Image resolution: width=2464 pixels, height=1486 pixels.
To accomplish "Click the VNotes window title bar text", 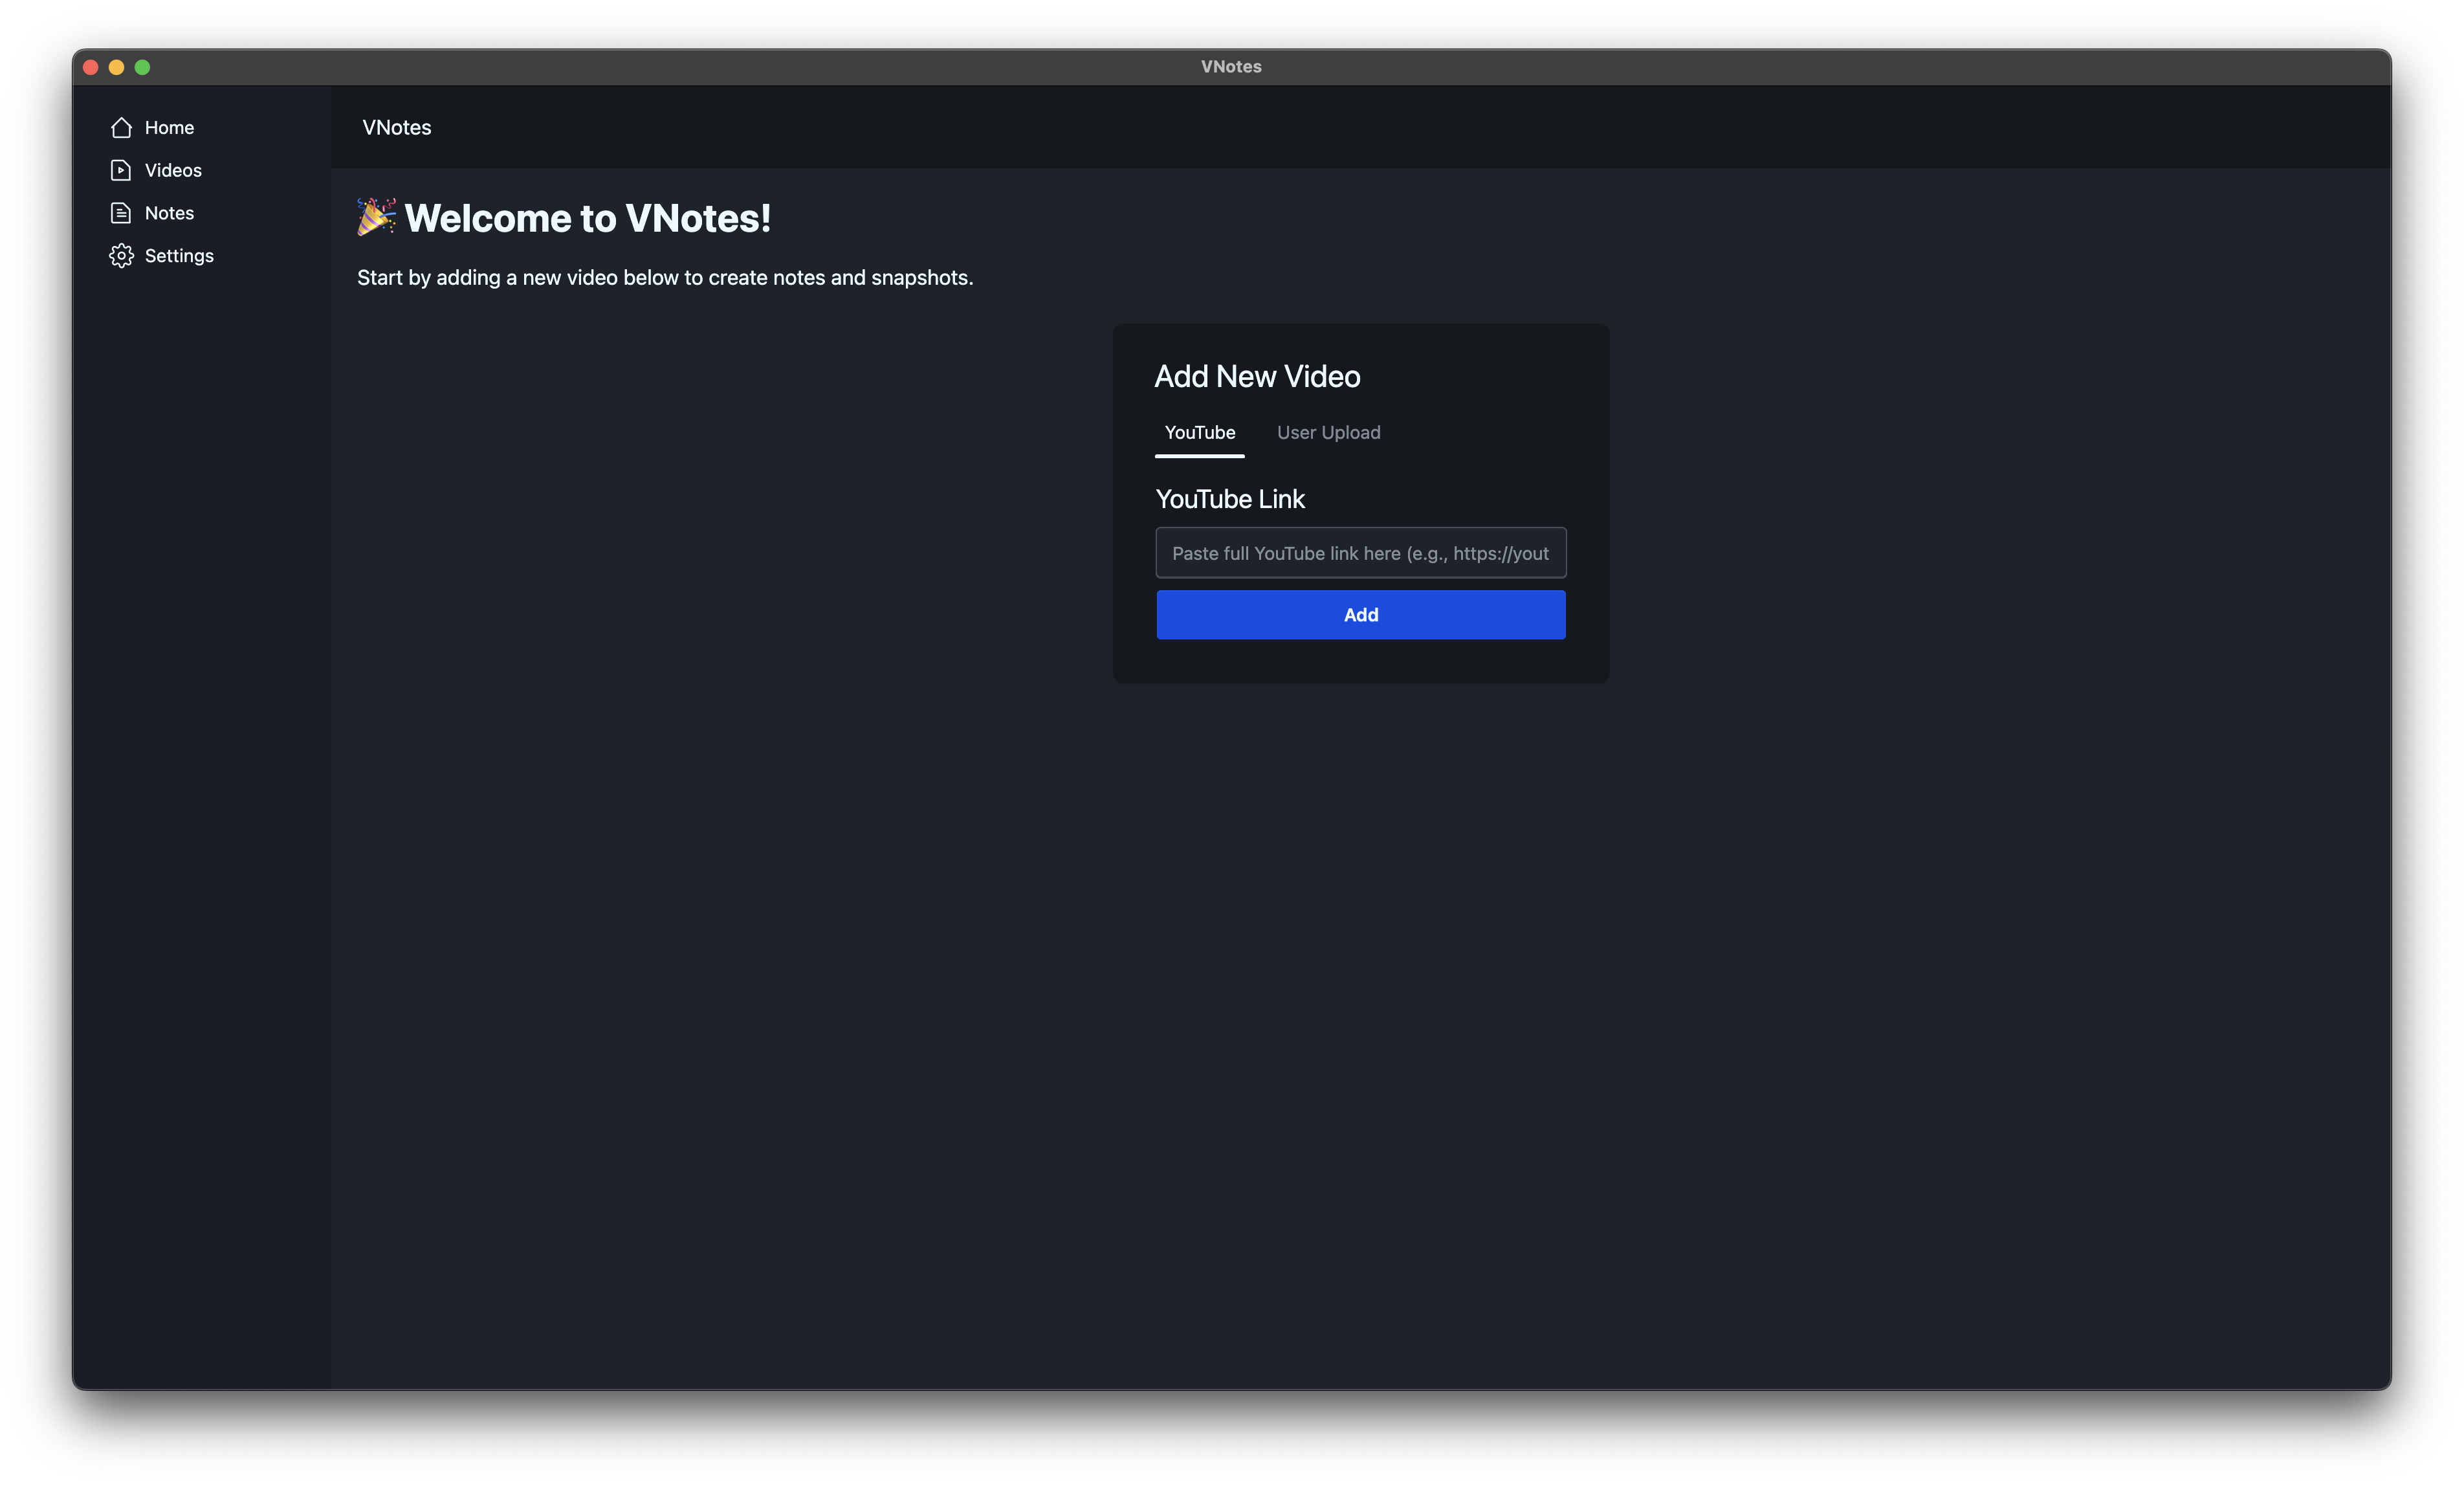I will [x=1231, y=67].
